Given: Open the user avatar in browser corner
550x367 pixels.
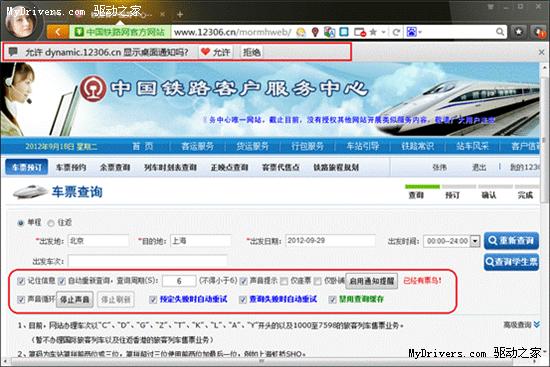Looking at the screenshot, I should tap(21, 23).
